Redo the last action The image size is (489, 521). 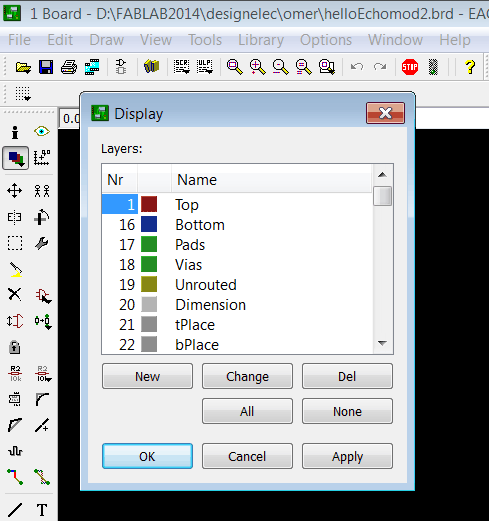(x=380, y=67)
